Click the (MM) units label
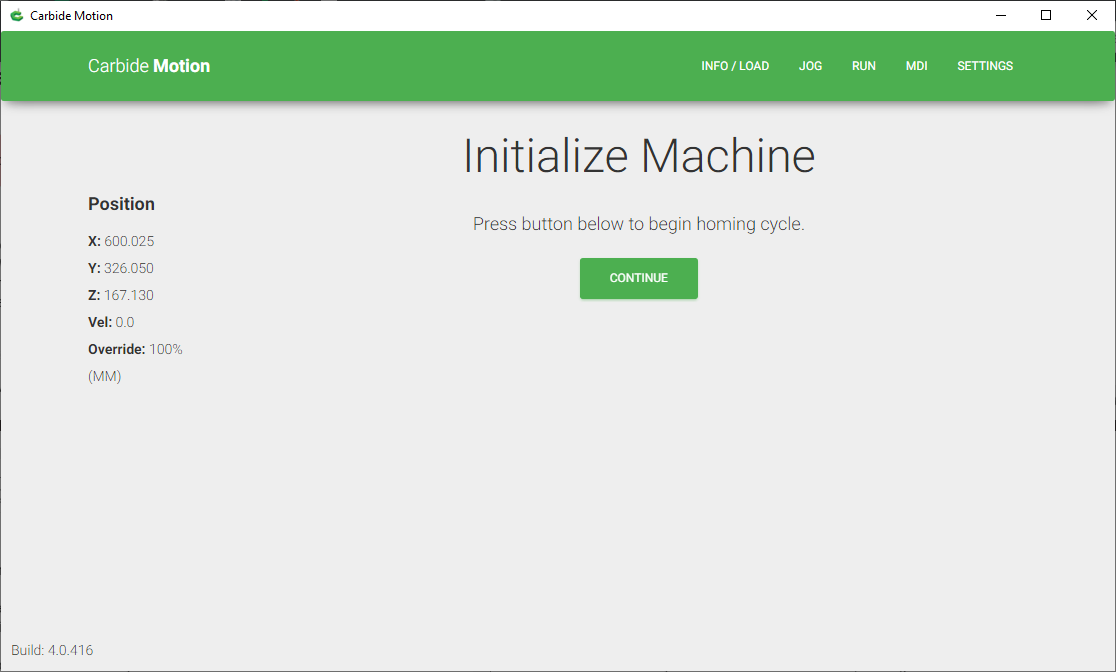 pos(105,377)
